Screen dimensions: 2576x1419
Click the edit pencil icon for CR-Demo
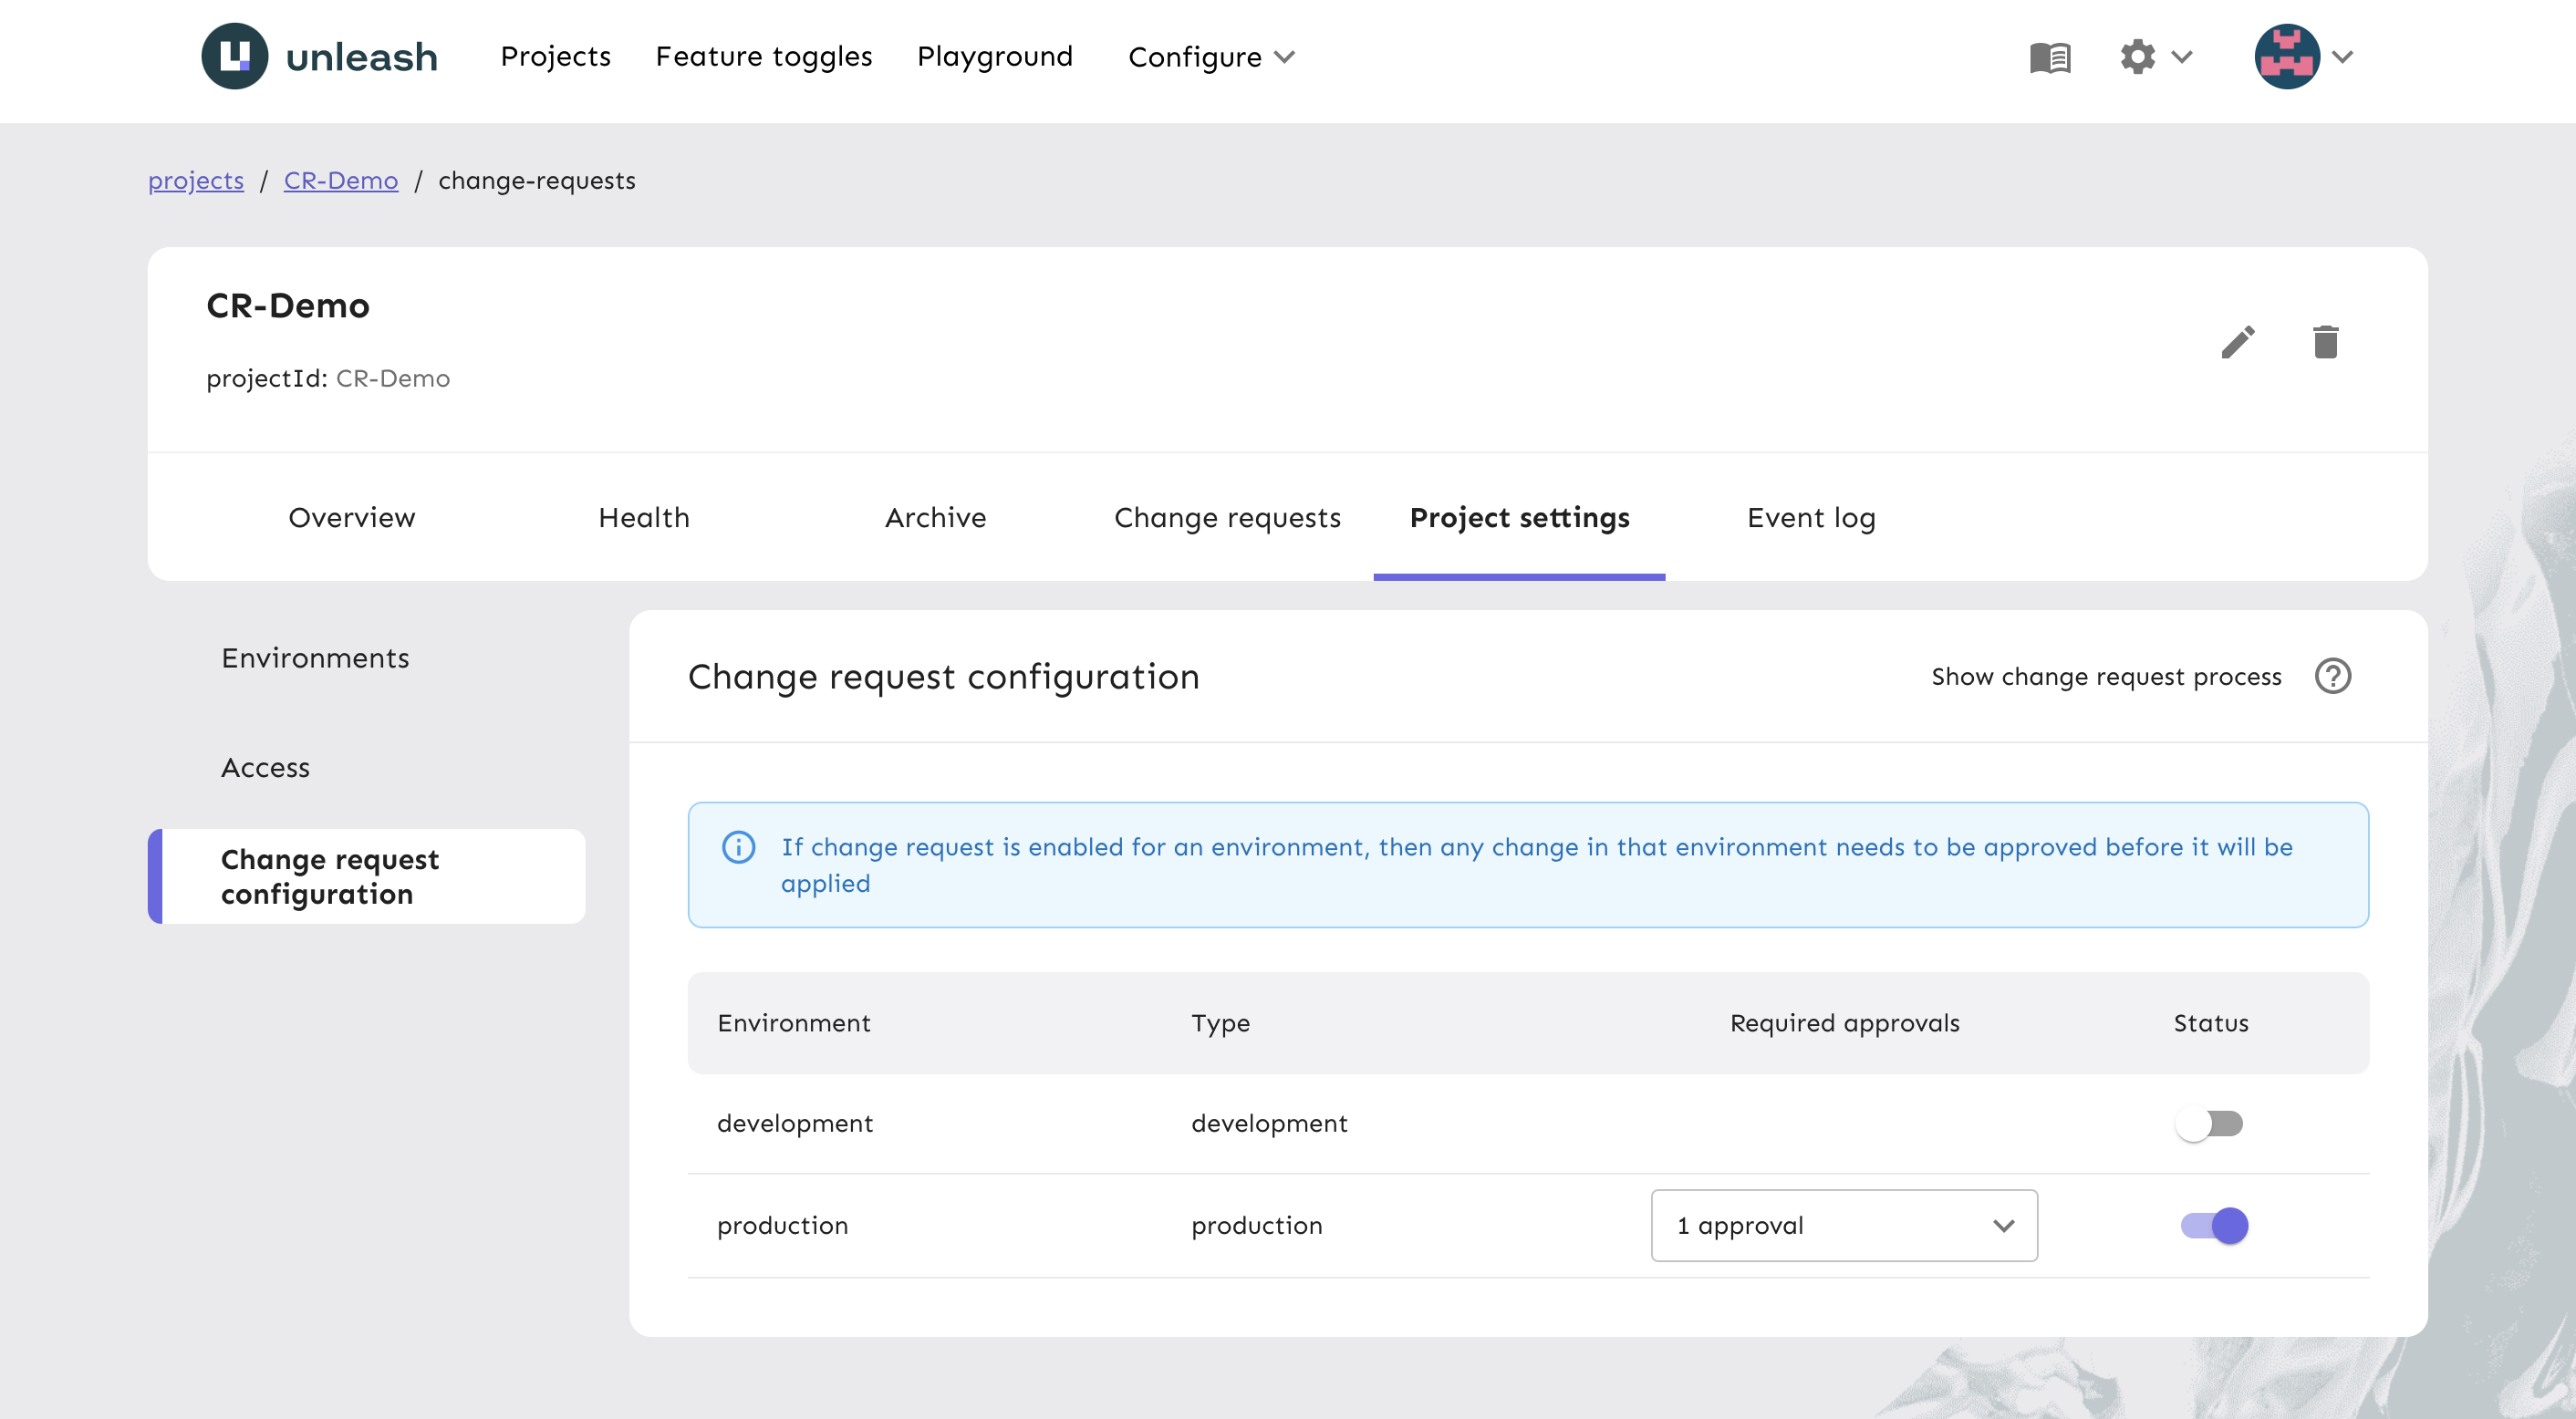(x=2237, y=341)
